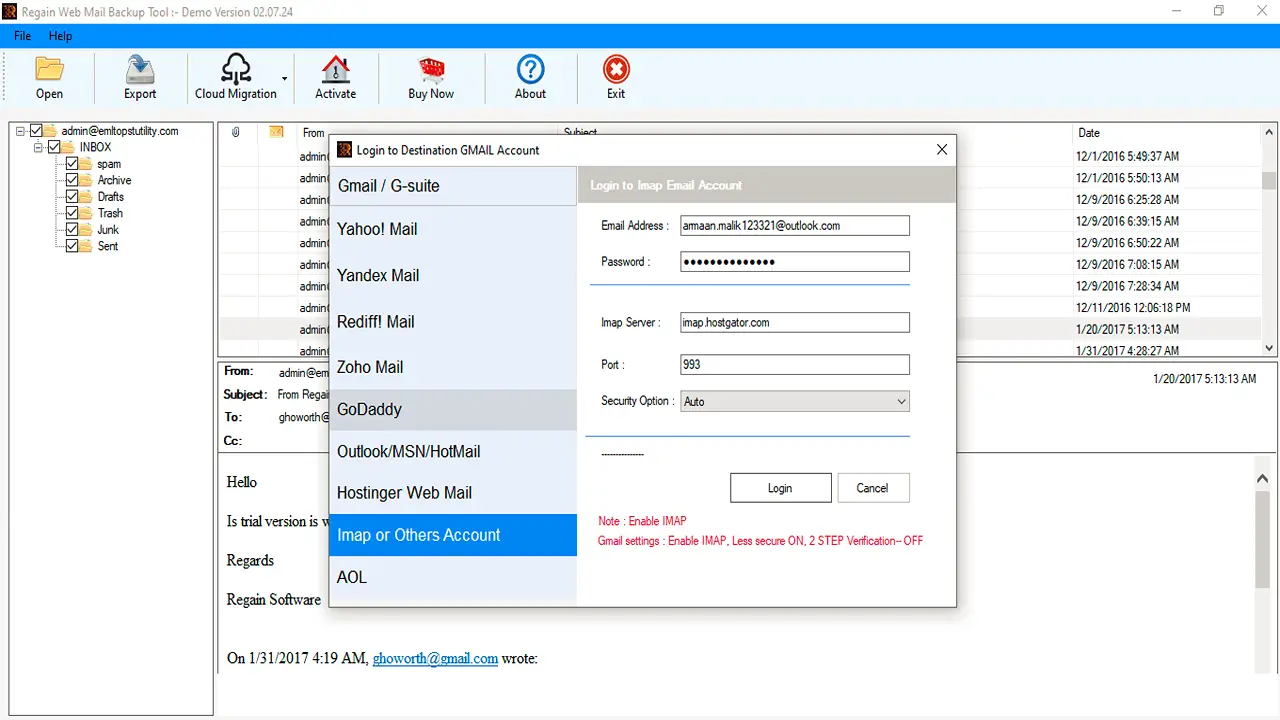Select the Sent folder in tree
This screenshot has width=1280, height=720.
(x=108, y=246)
